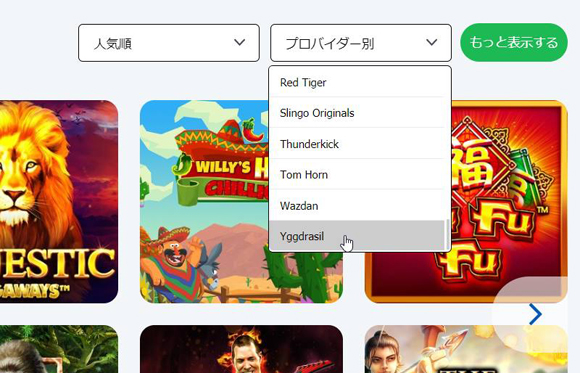580x373 pixels.
Task: Pick Wazdan in the provider list
Action: 357,205
